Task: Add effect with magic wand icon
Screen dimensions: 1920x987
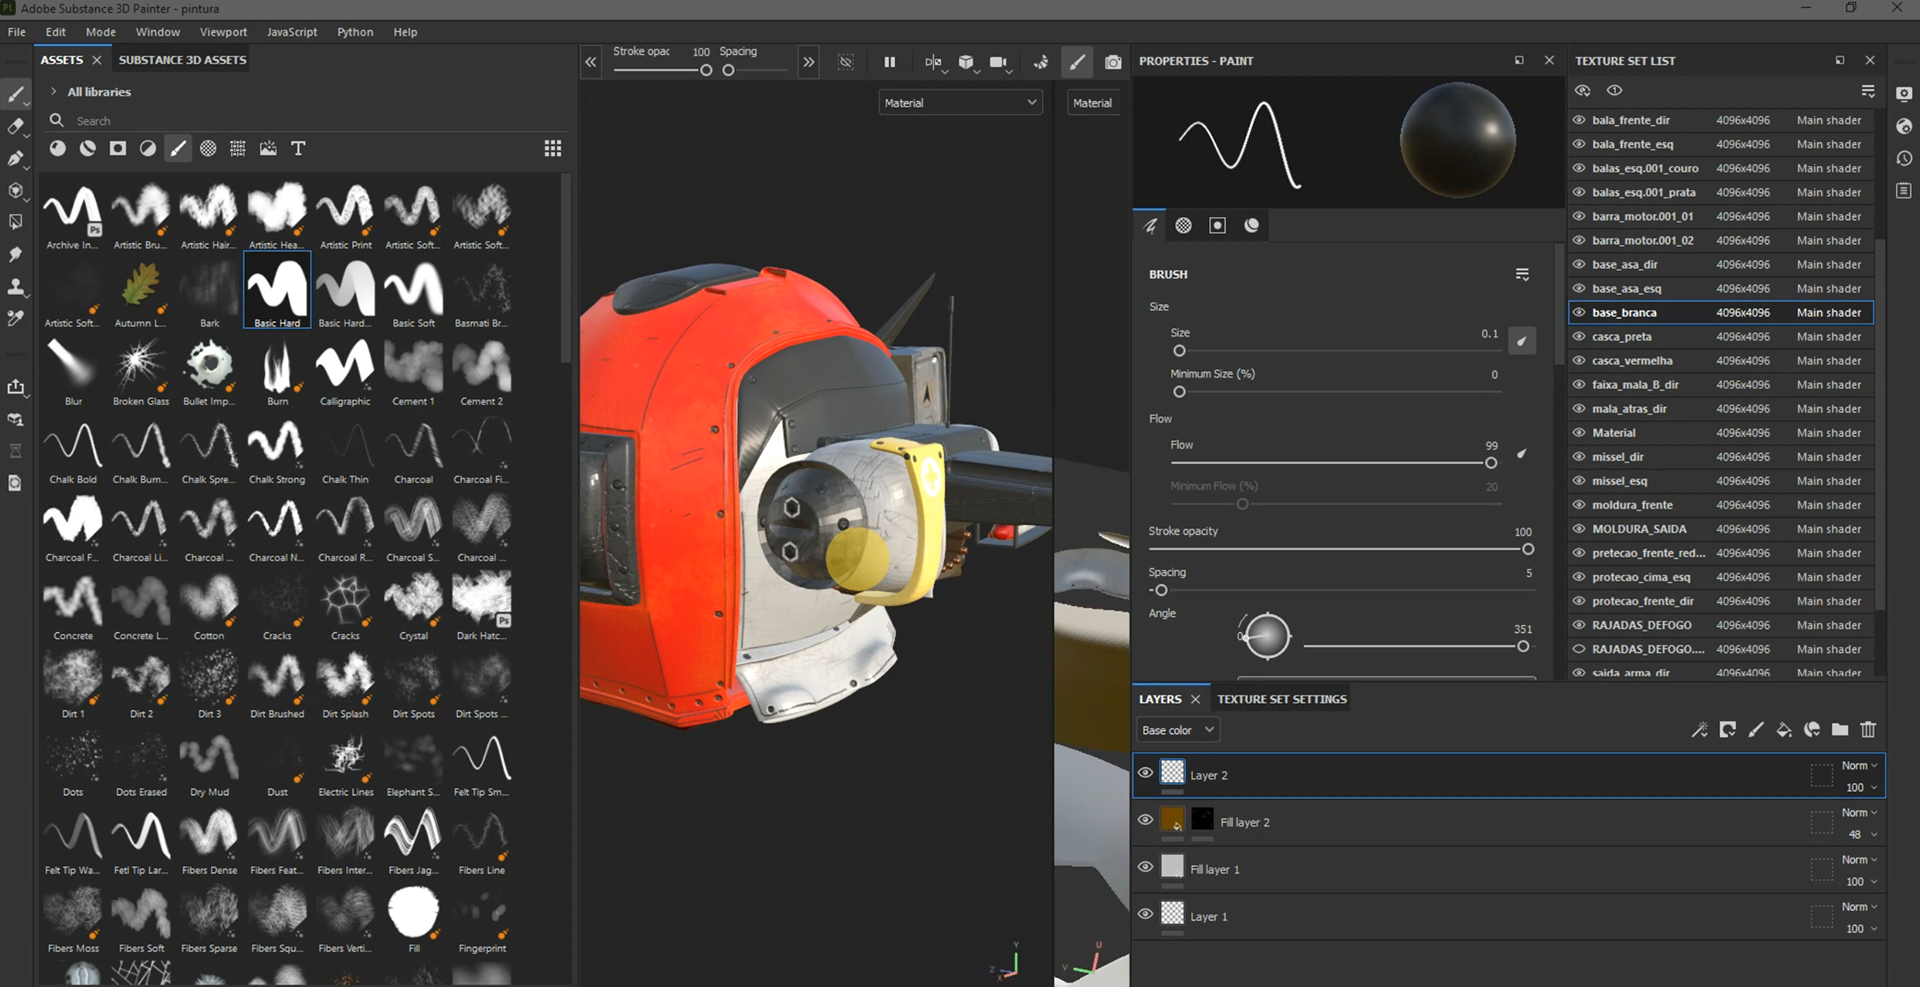Action: coord(1699,730)
